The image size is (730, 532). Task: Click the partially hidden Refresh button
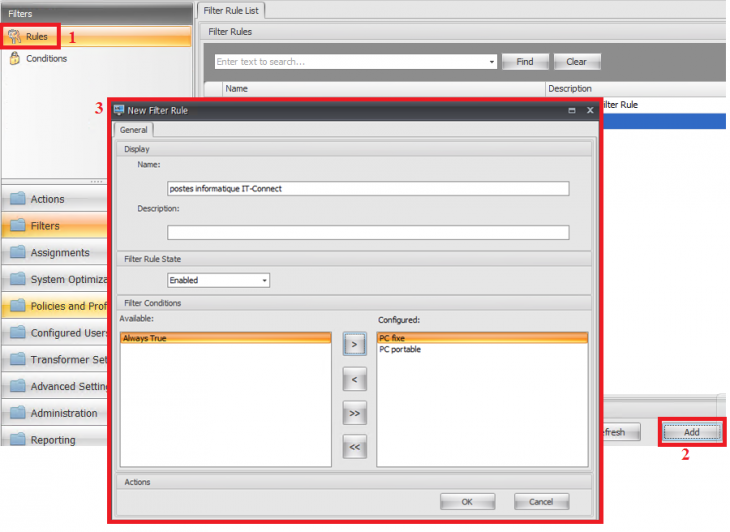click(x=622, y=432)
